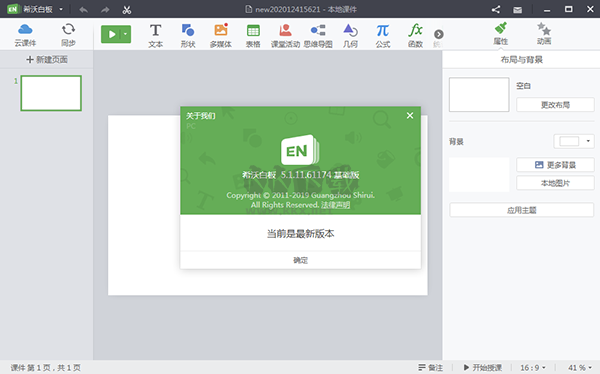Click the 更多背景 more backgrounds button
Screen dimensions: 600x374
pos(555,165)
